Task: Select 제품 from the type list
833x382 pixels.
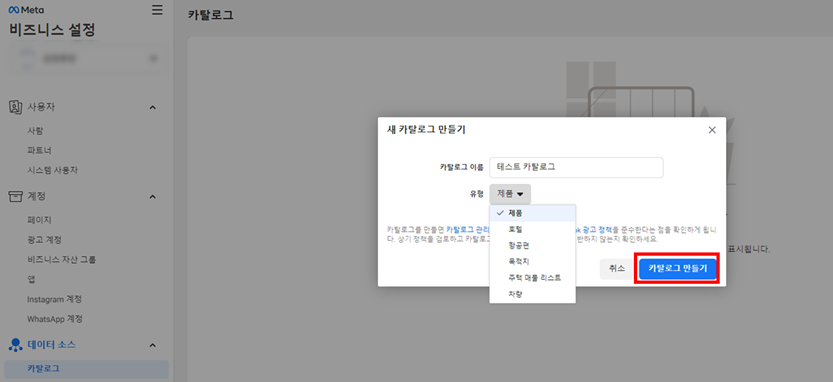Action: 532,213
